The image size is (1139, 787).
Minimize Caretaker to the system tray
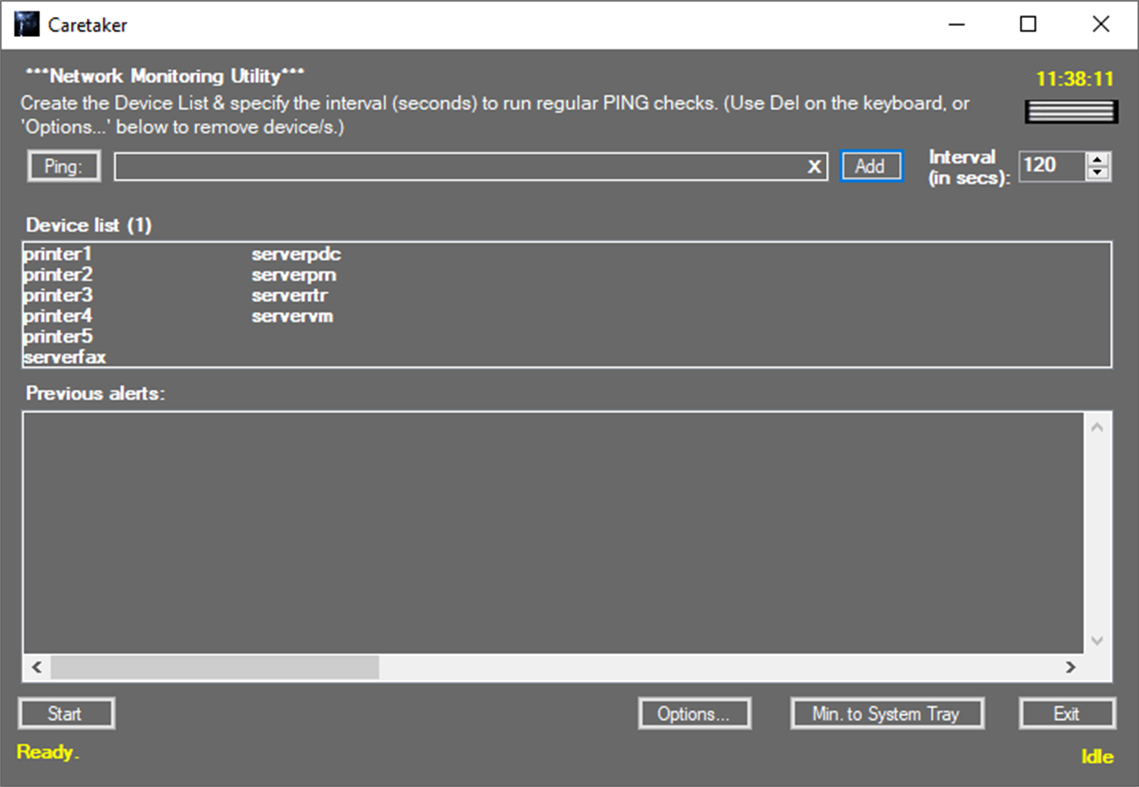pyautogui.click(x=886, y=713)
